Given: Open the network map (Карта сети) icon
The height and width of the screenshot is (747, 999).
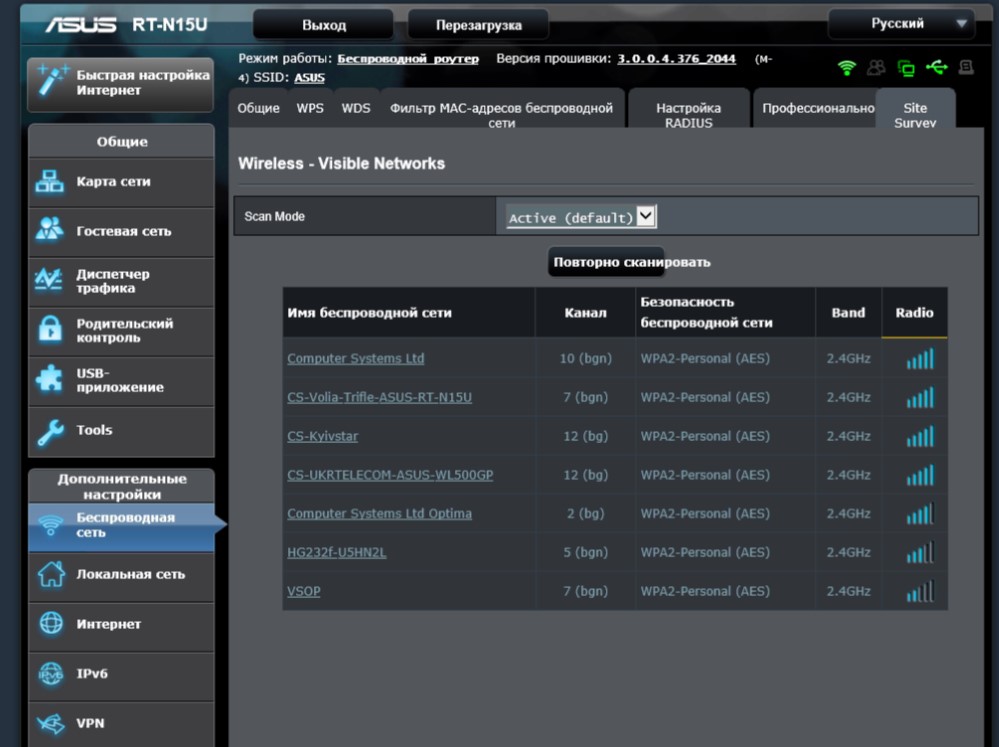Looking at the screenshot, I should pos(49,182).
